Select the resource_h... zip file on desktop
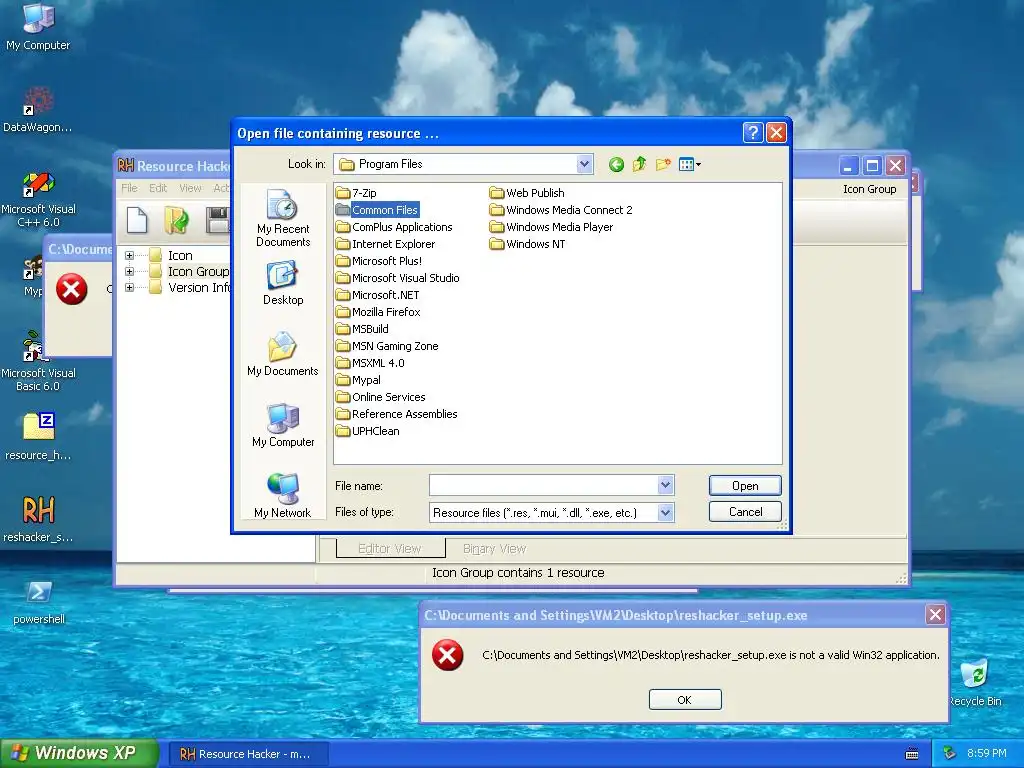 [38, 437]
